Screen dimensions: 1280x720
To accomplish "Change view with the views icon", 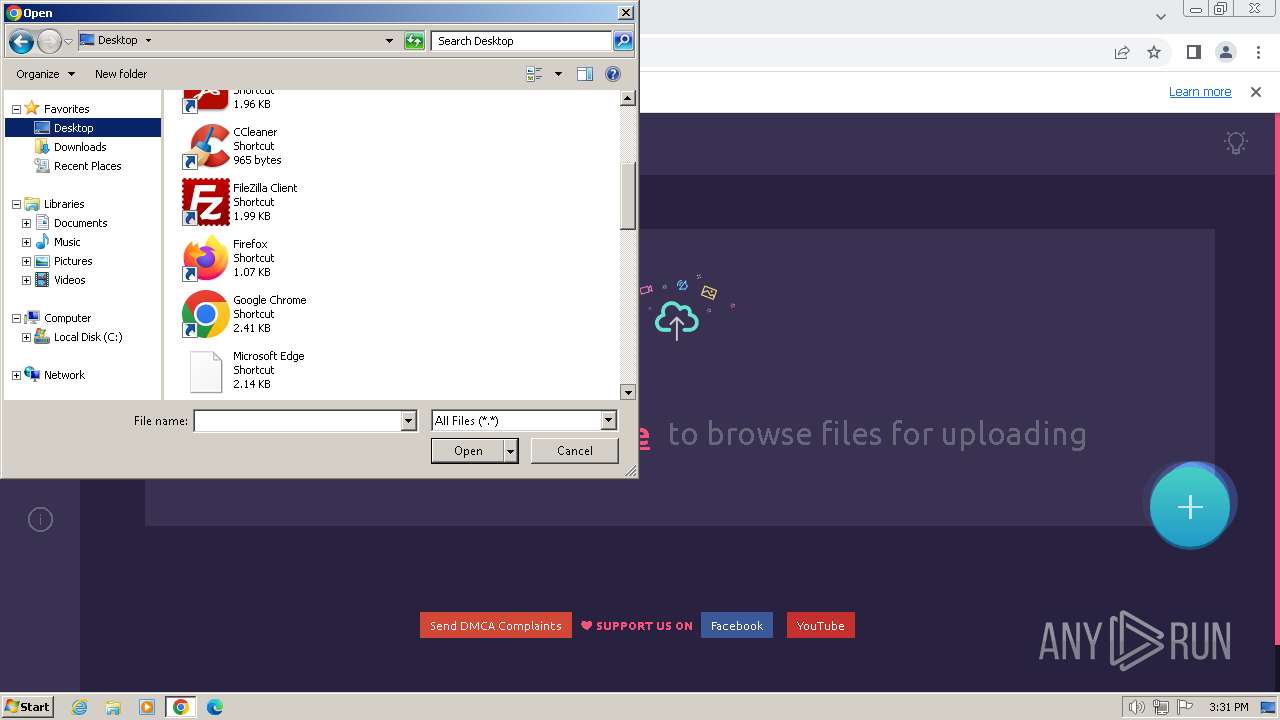I will [534, 74].
